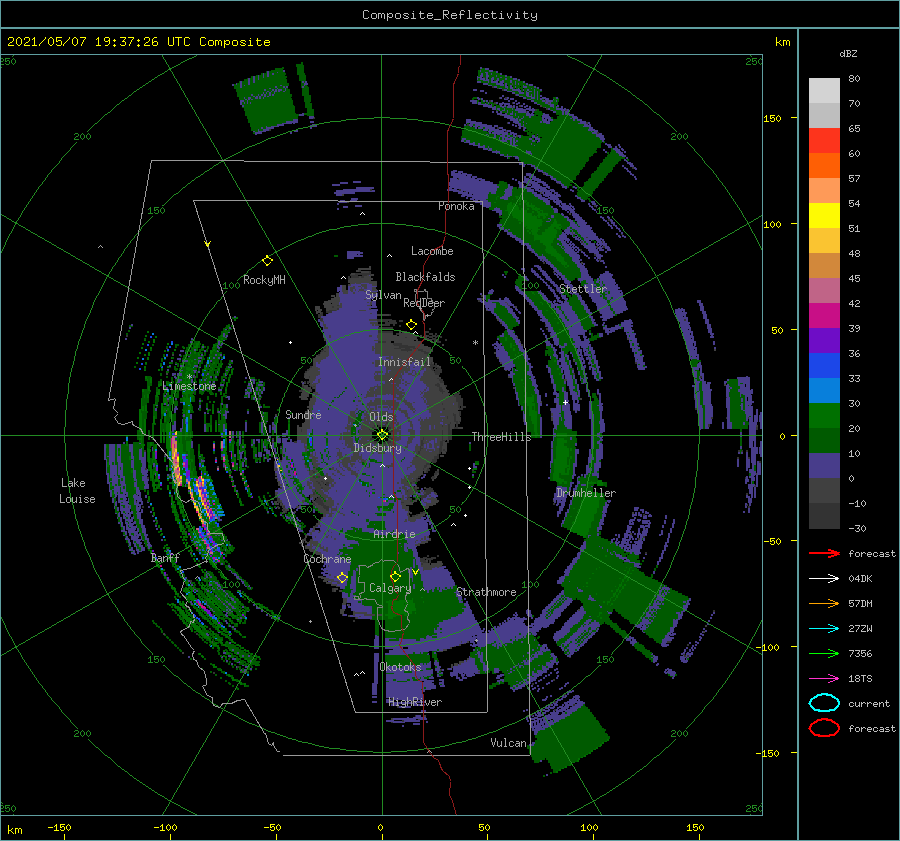Pick the light gray swatch below 80 dBZ

click(824, 91)
